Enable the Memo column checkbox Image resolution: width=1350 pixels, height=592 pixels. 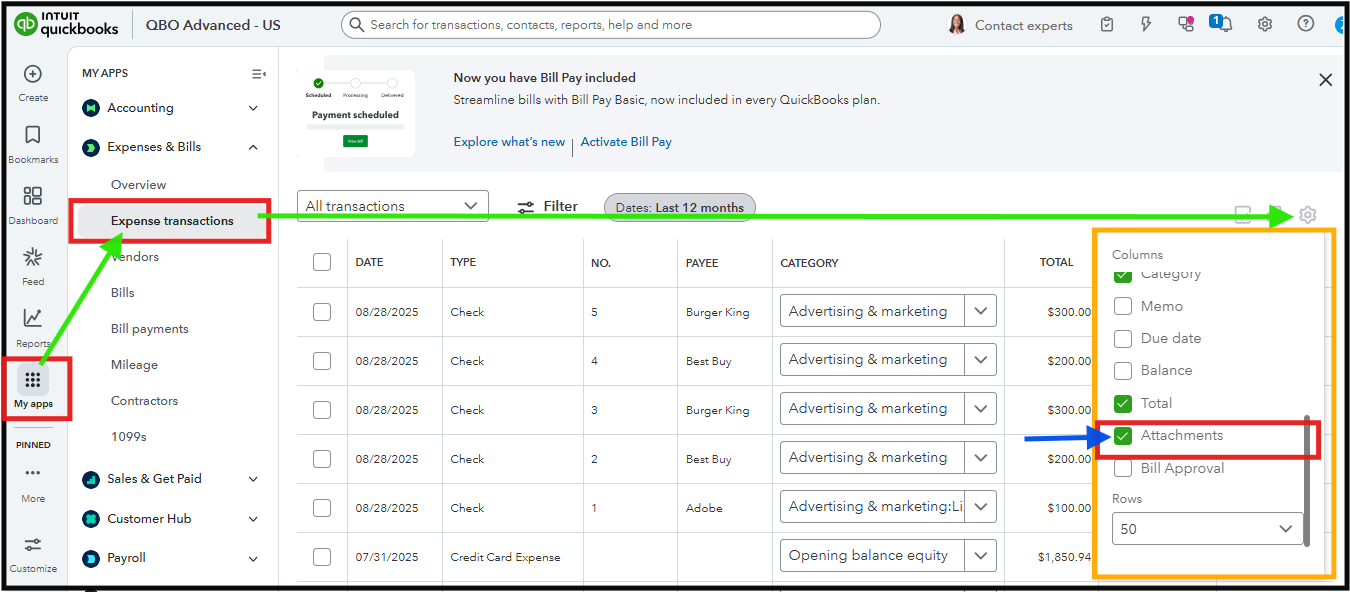click(1123, 306)
